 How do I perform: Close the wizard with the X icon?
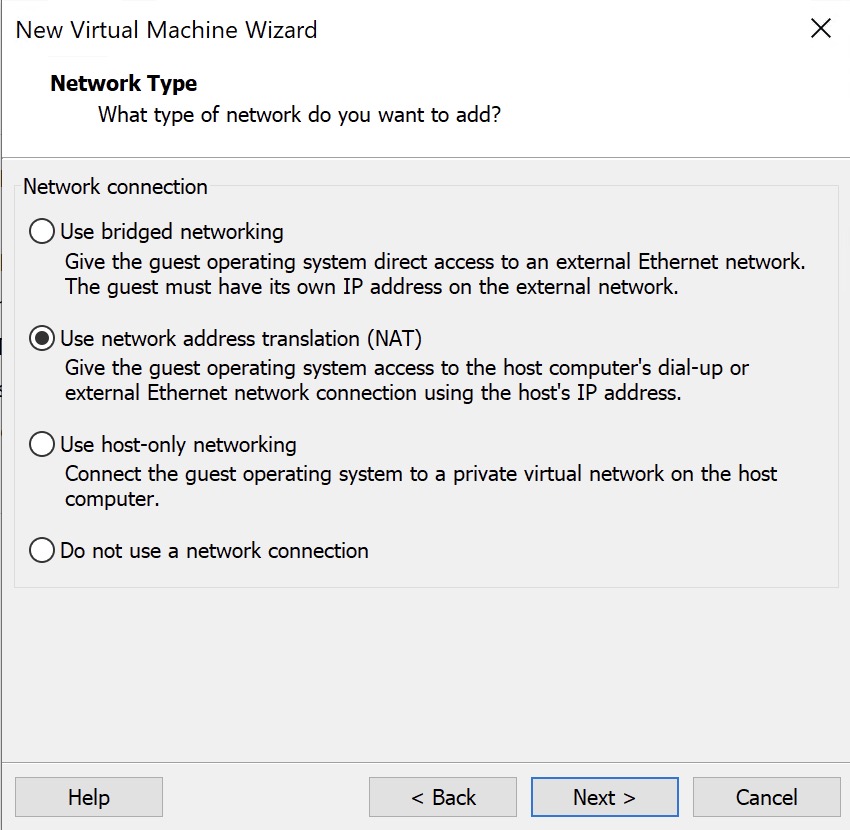(x=820, y=28)
